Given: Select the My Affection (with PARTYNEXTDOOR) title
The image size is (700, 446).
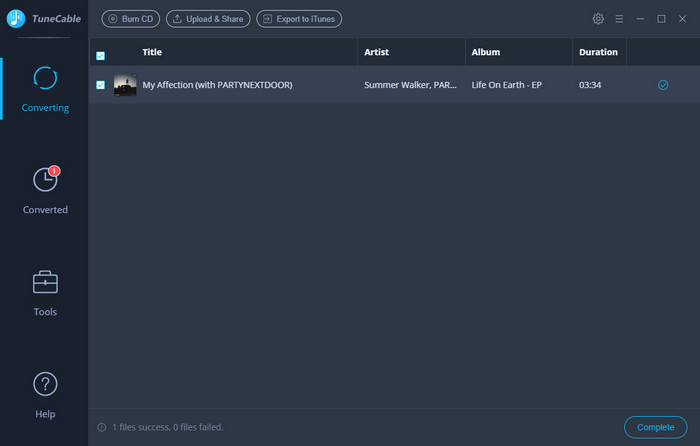Looking at the screenshot, I should 217,85.
